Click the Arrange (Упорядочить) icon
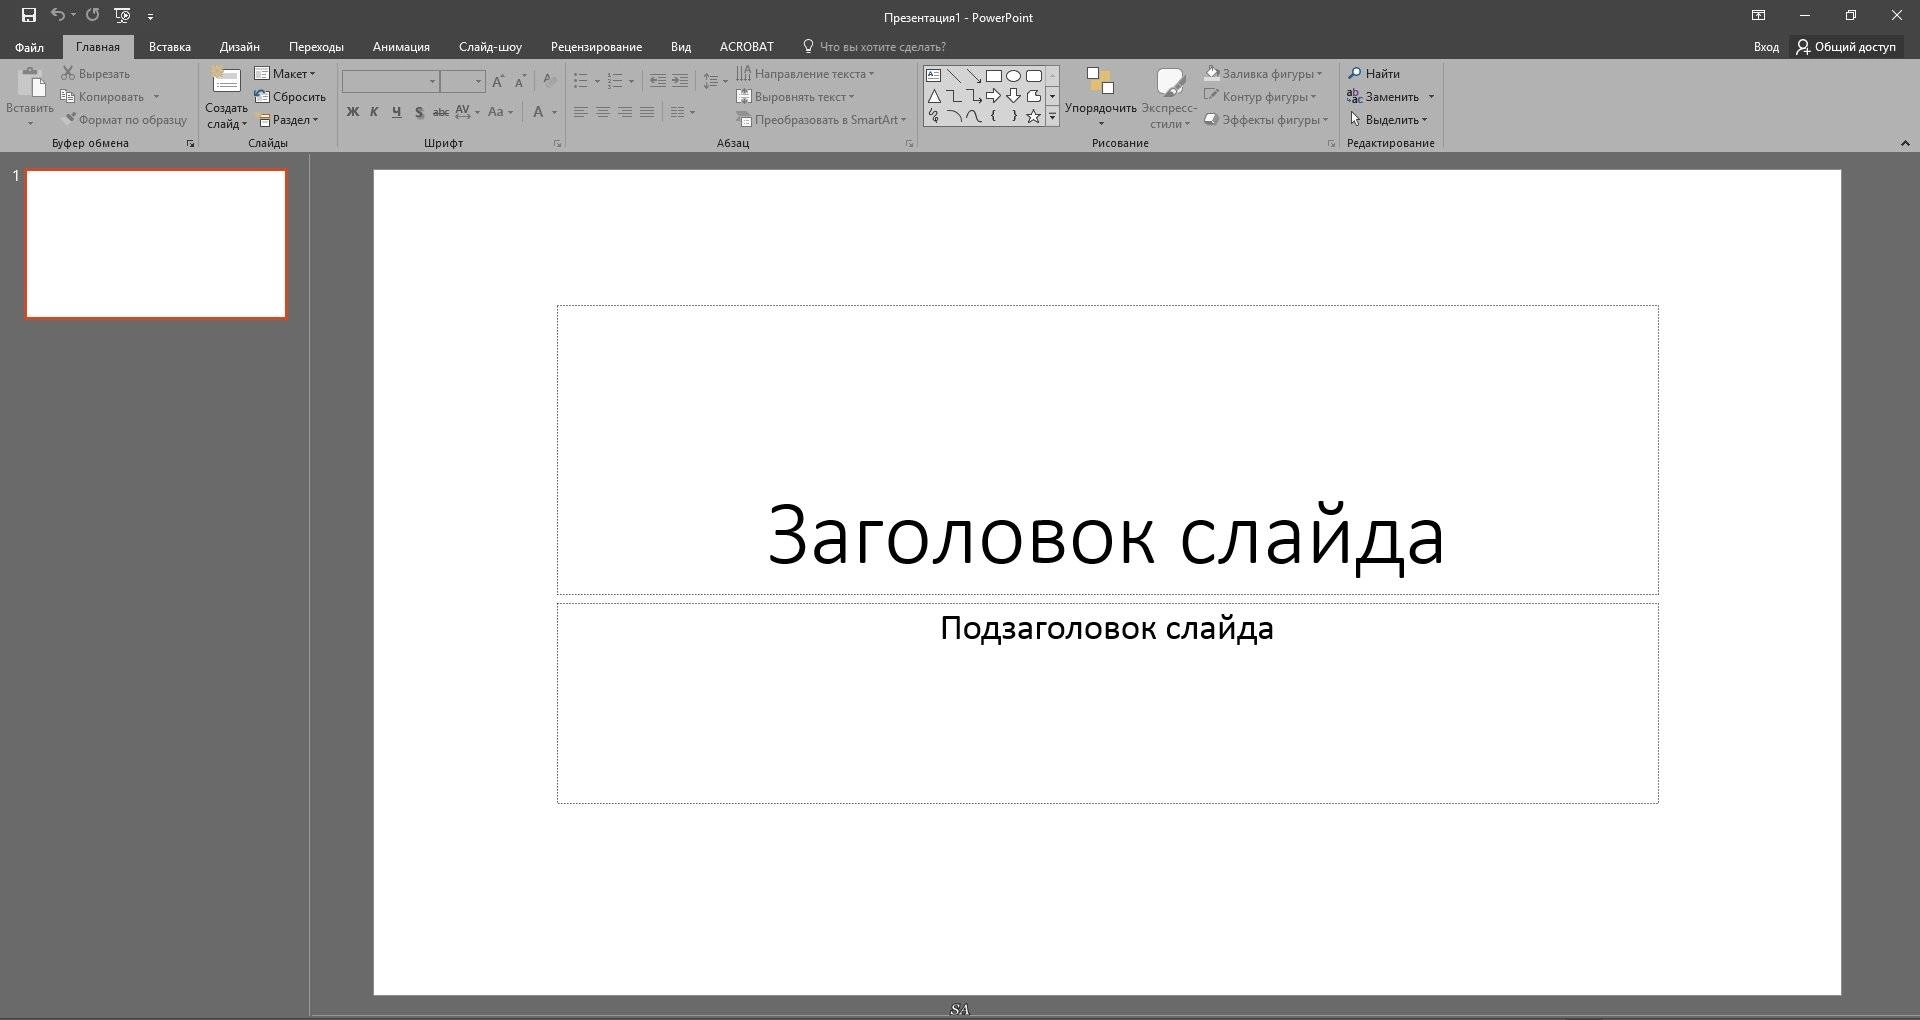This screenshot has width=1920, height=1020. (1100, 82)
